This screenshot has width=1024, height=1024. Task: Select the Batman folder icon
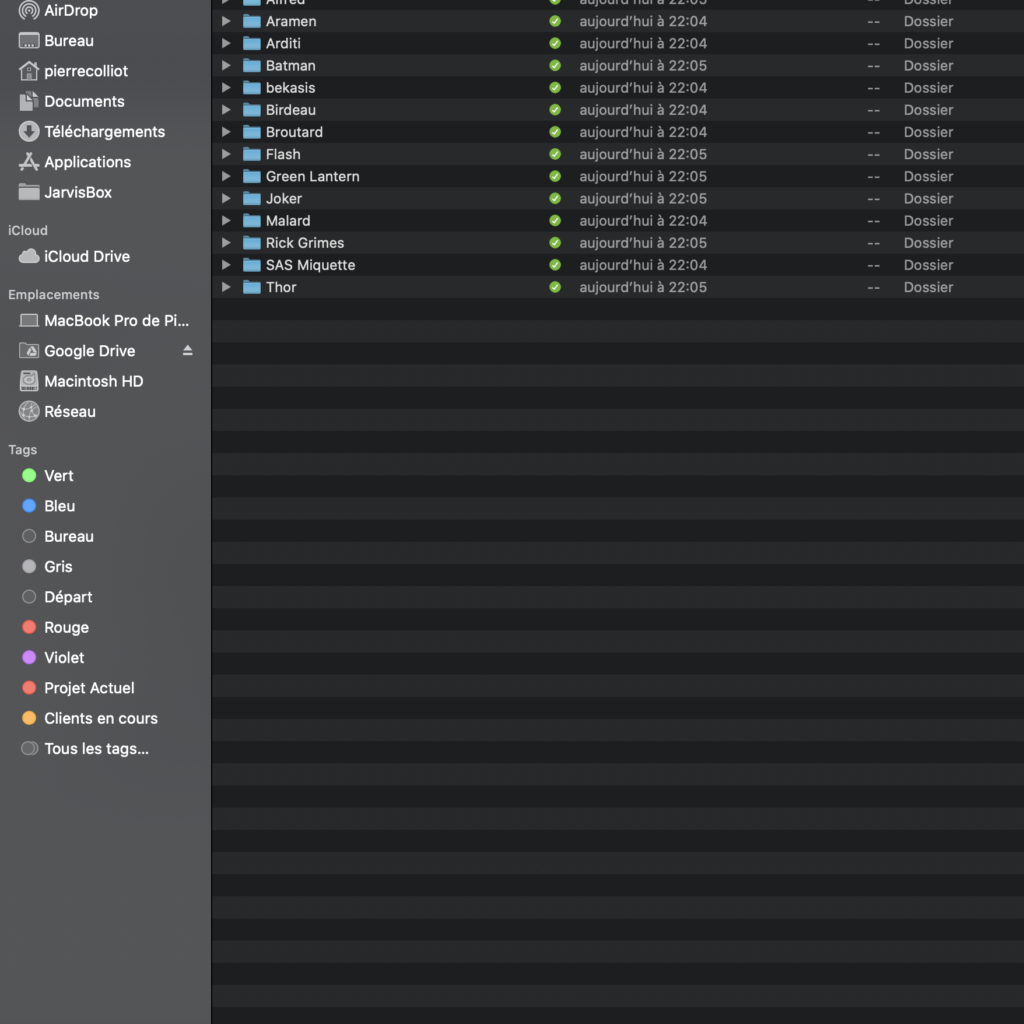(x=252, y=66)
